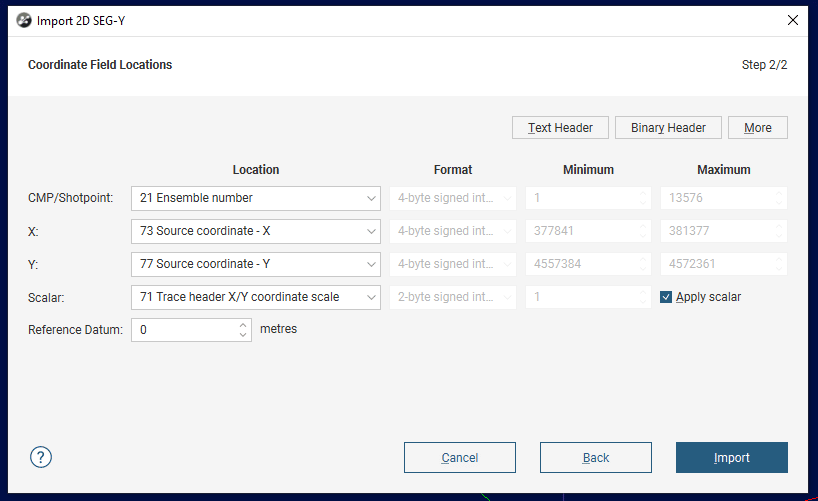Cancel the SEG-Y import
This screenshot has height=501, width=818.
point(460,458)
